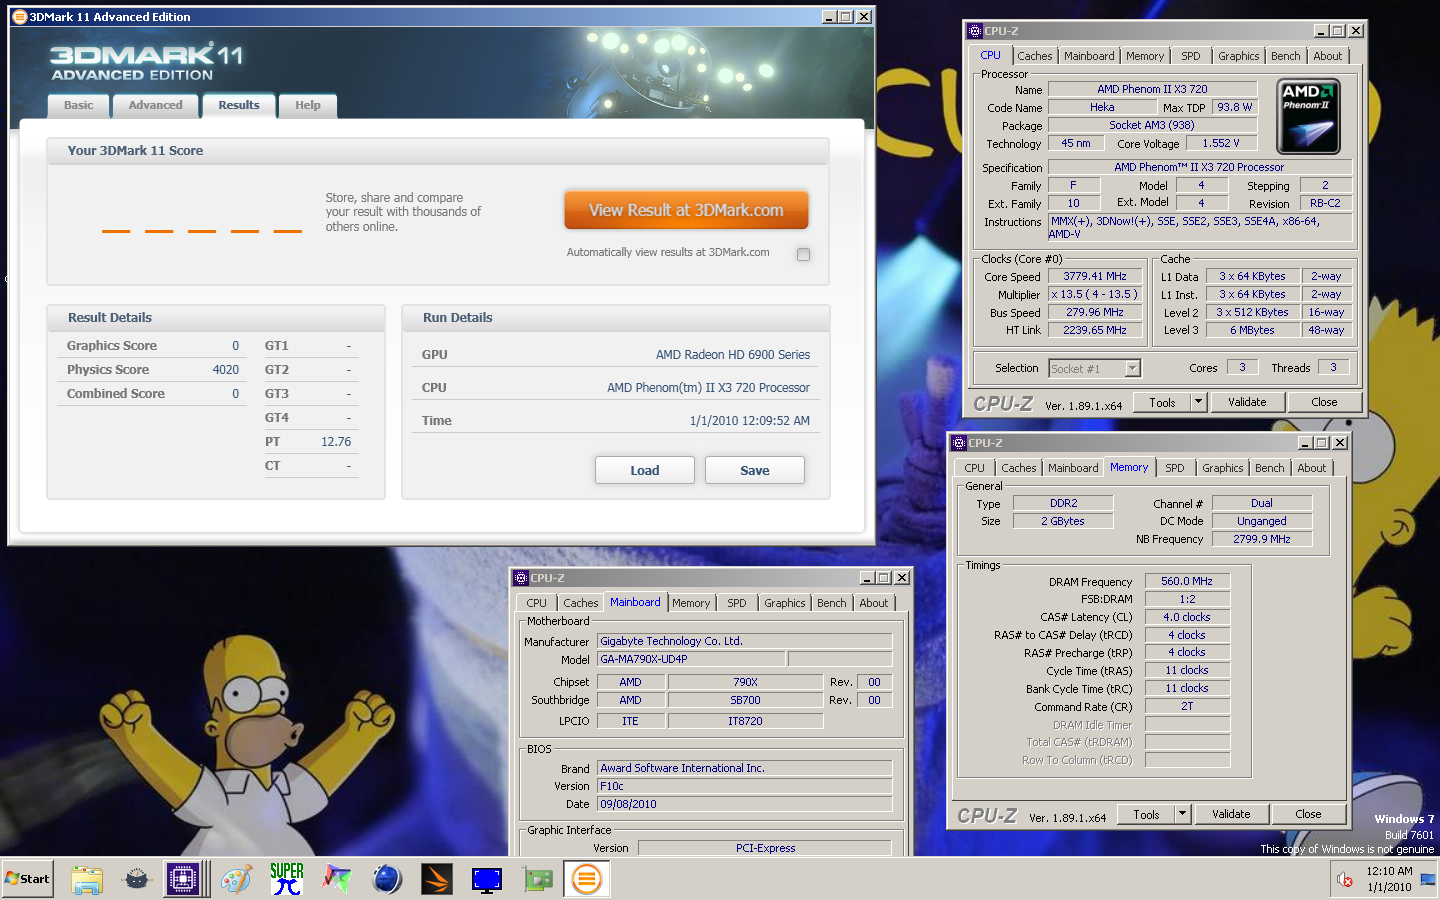
Task: Click the Physics Score value 4020
Action: tap(225, 370)
